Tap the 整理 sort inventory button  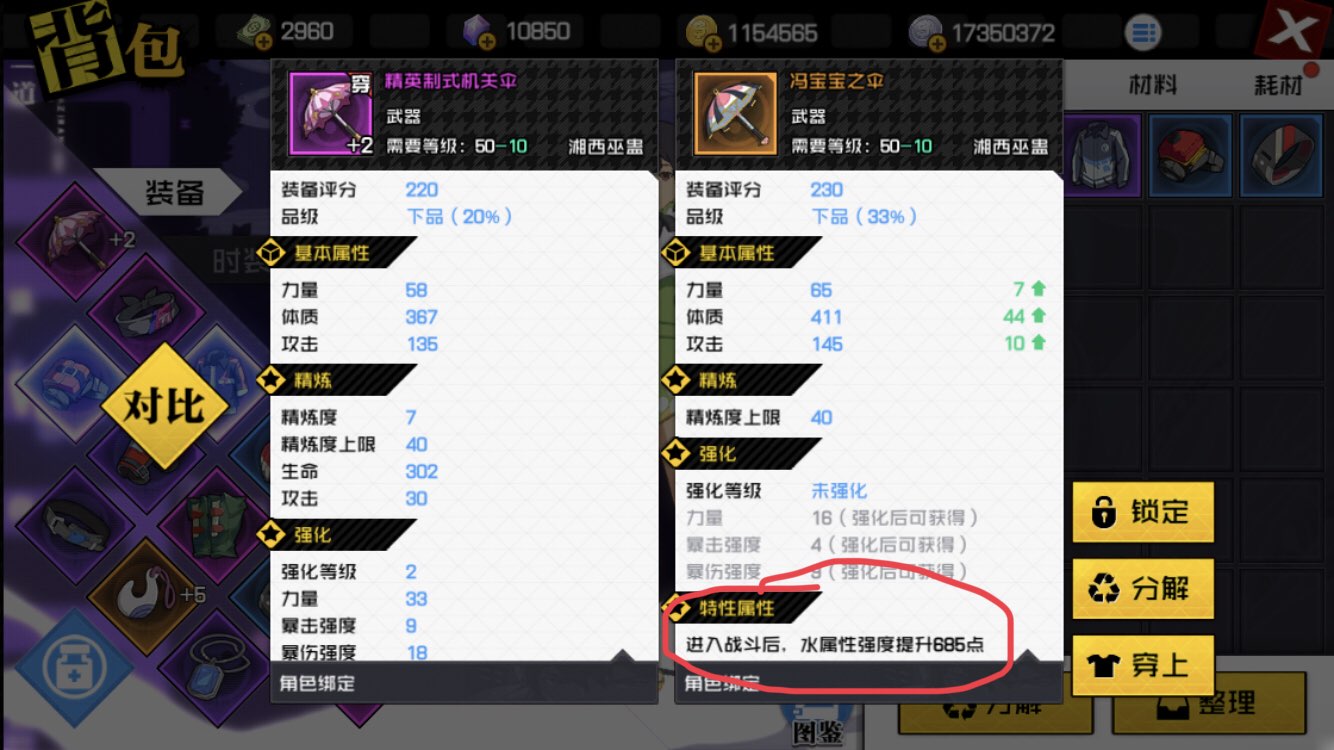[1210, 703]
